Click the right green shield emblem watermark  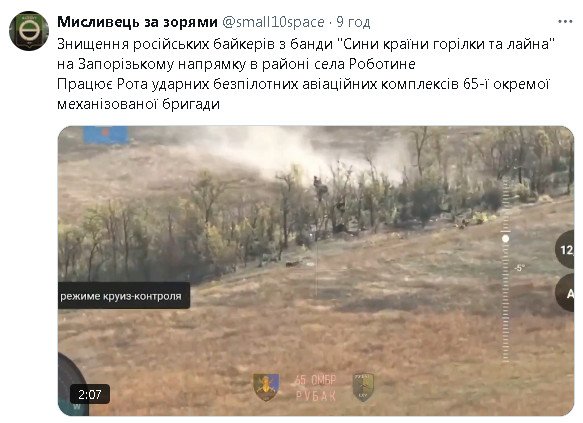click(x=363, y=387)
